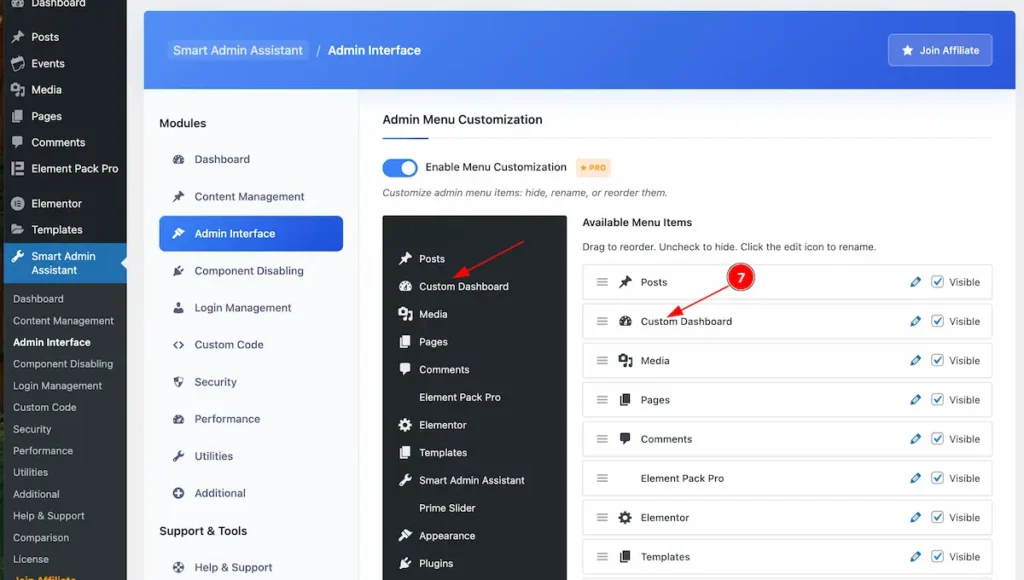Click the Join Affiliate button
Viewport: 1024px width, 580px height.
tap(940, 50)
